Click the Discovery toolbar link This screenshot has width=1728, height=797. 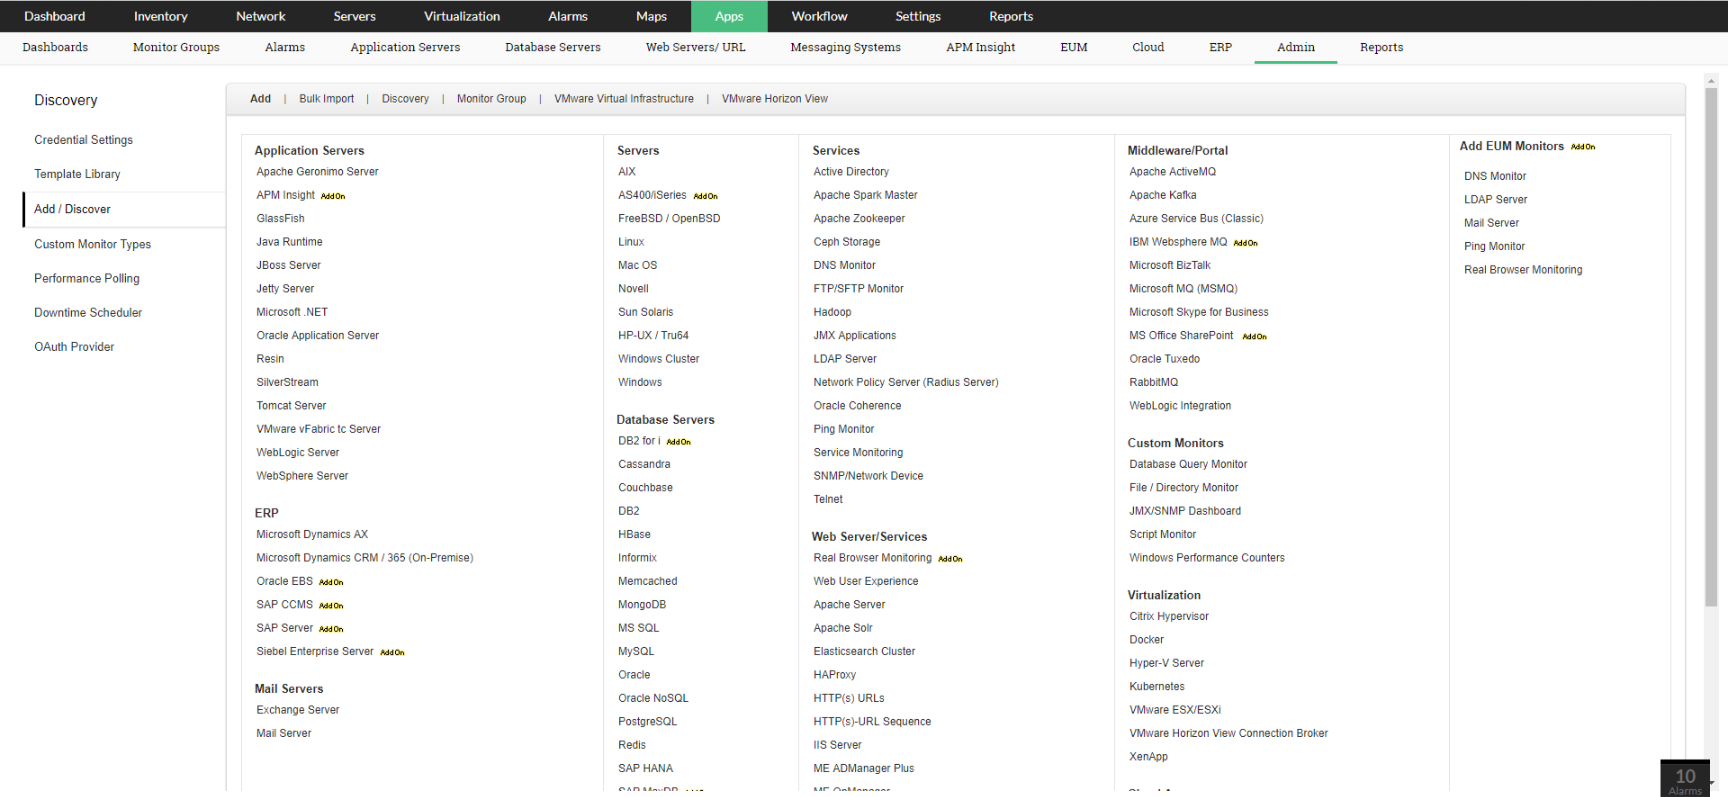coord(405,99)
